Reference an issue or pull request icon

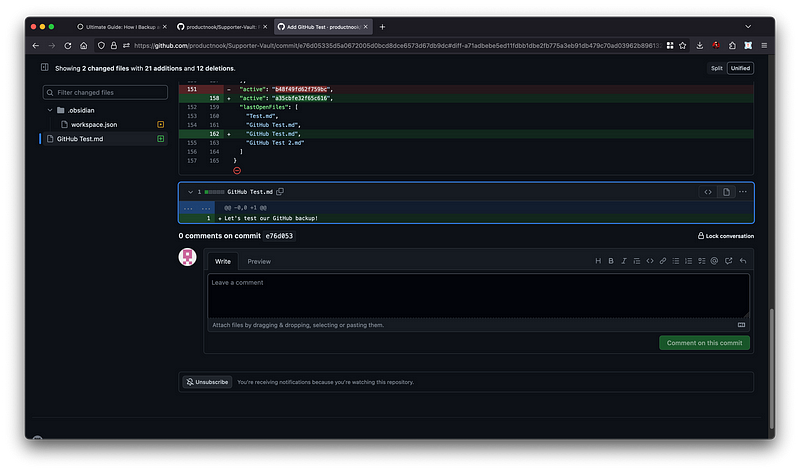[729, 261]
